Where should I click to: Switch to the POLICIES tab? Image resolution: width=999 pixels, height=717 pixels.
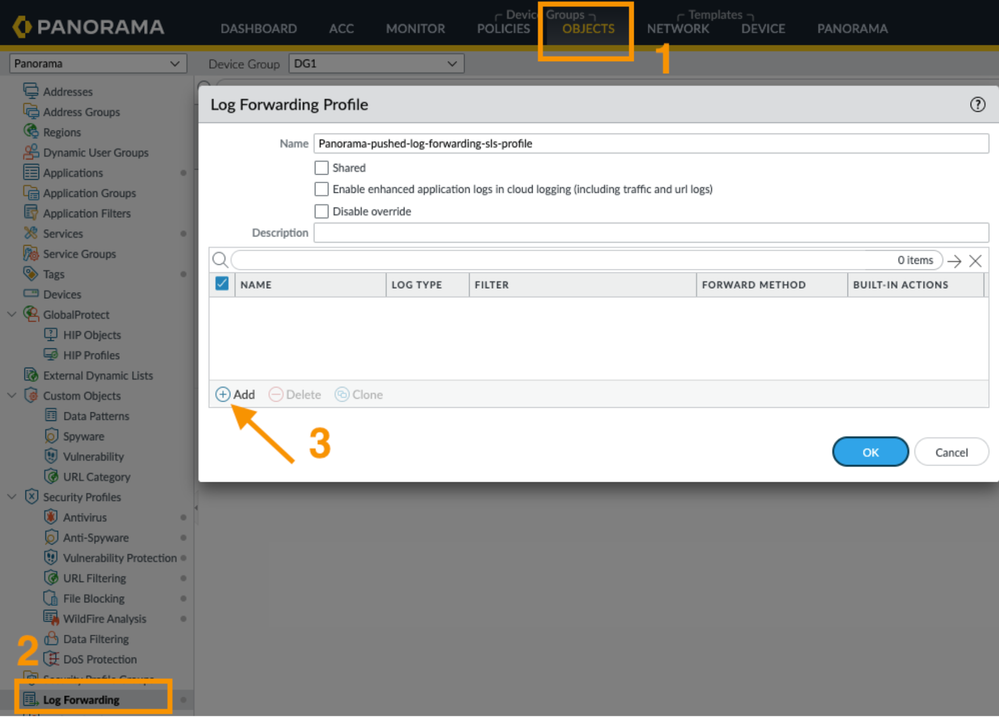[503, 29]
